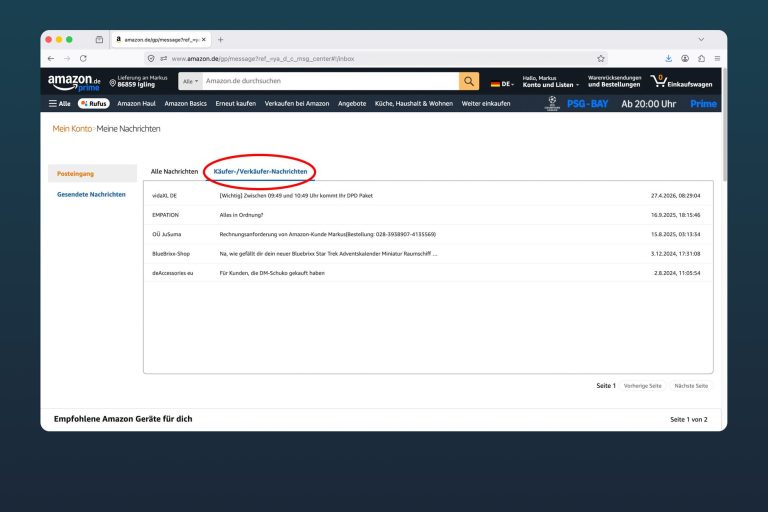
Task: Close the amazon.de browser tab
Action: click(x=204, y=40)
